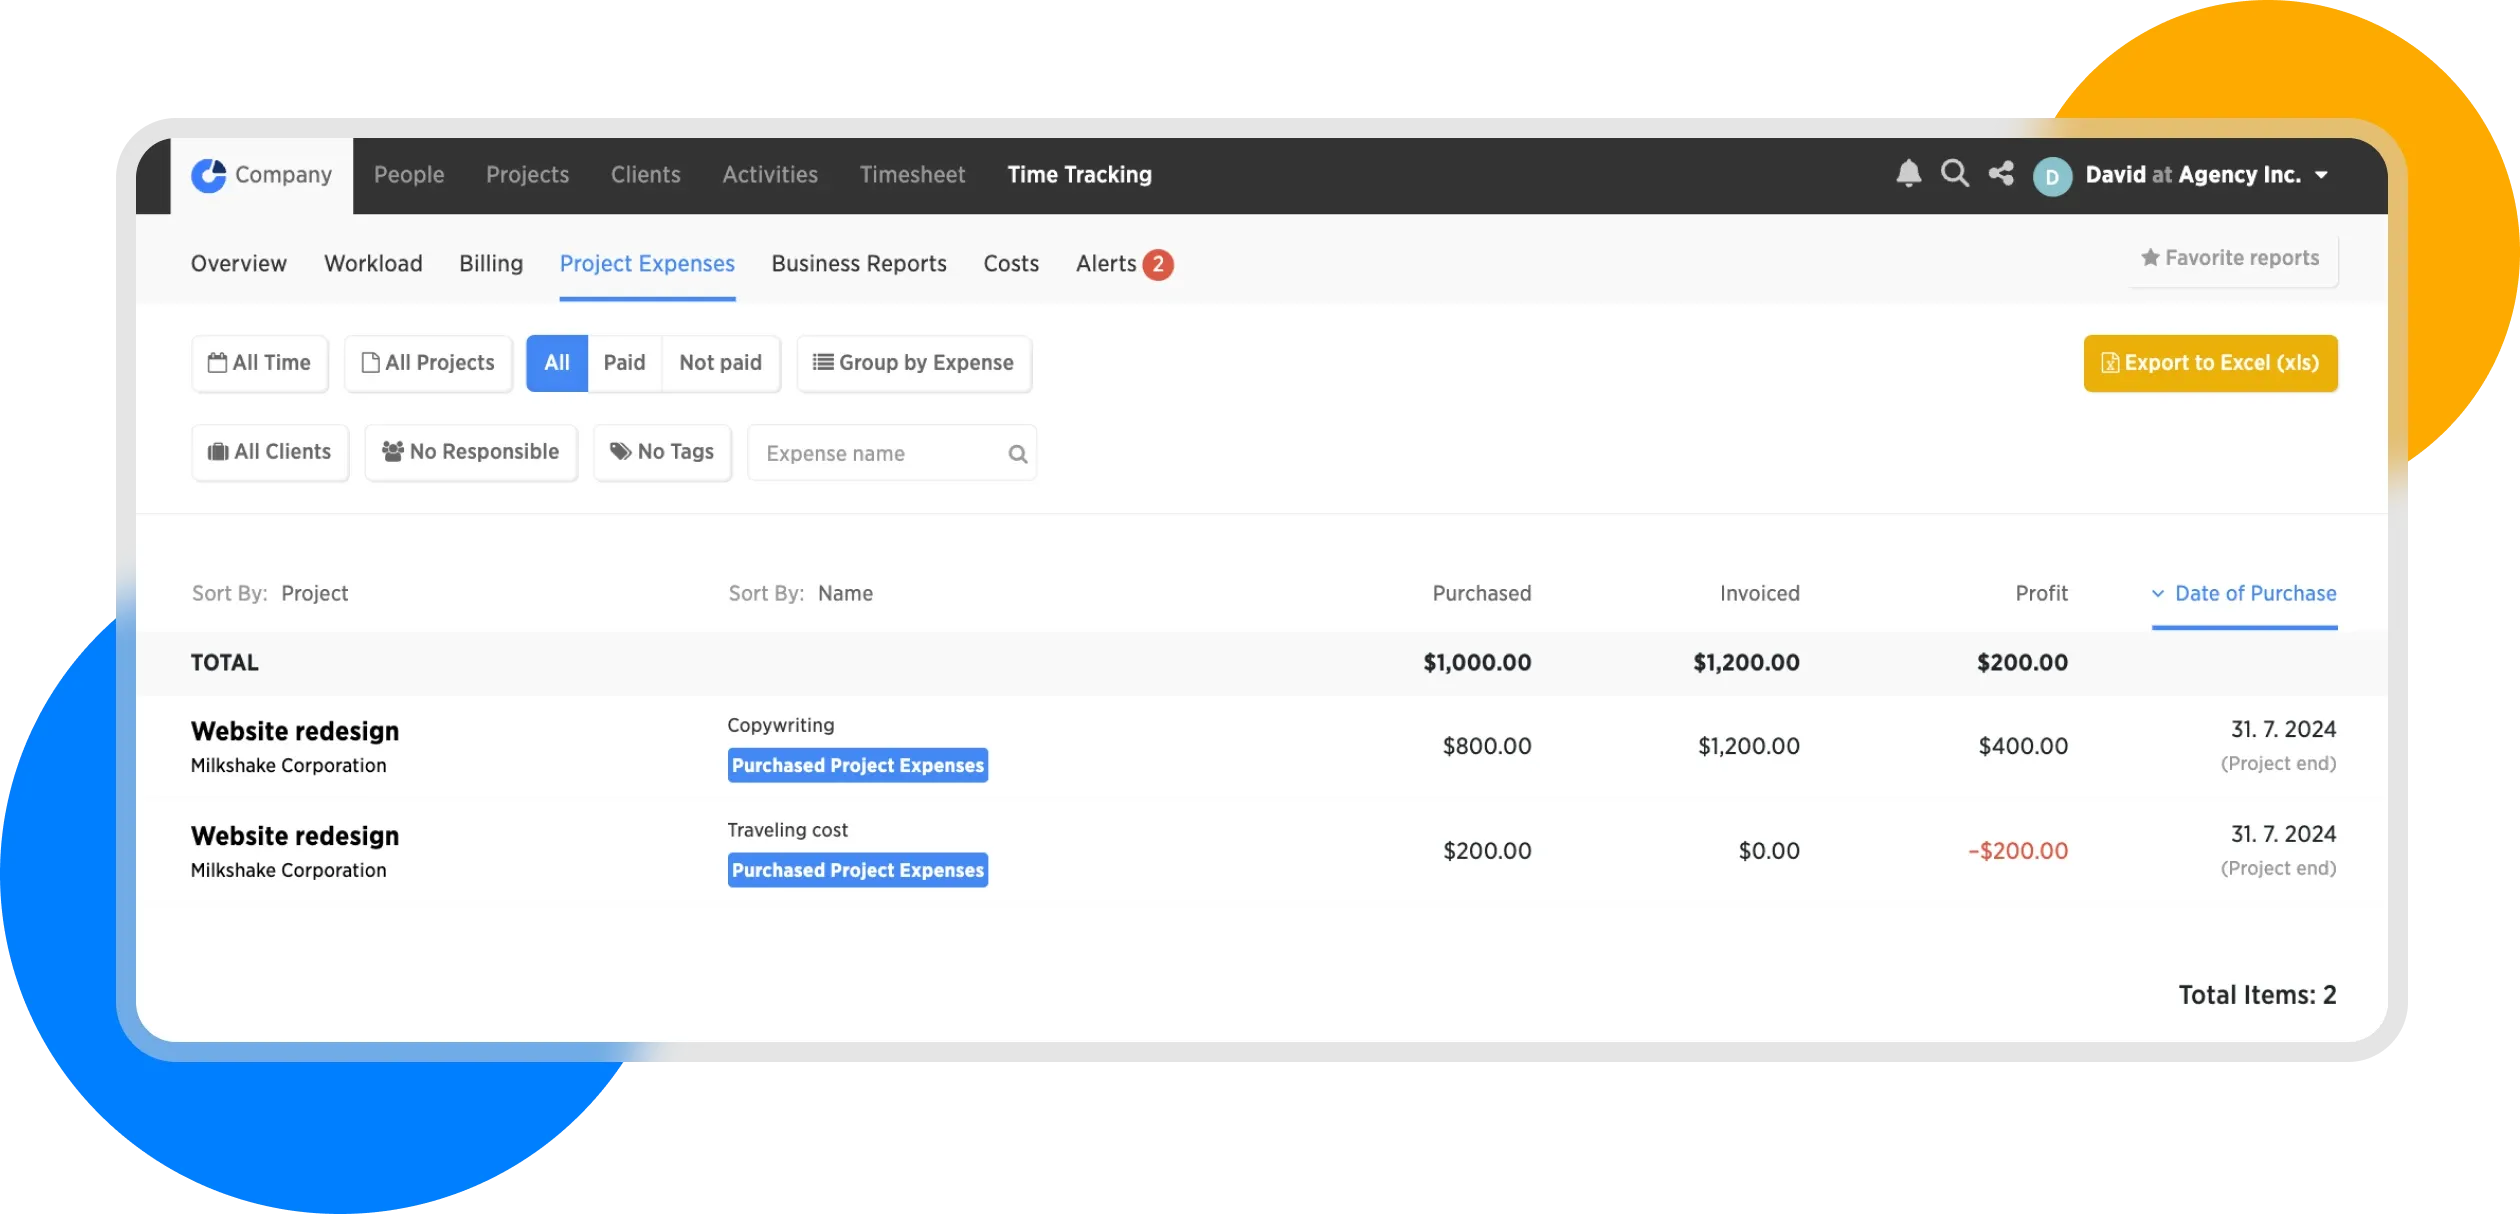Click the share icon in header
Screen dimensions: 2520x1214
click(2001, 174)
